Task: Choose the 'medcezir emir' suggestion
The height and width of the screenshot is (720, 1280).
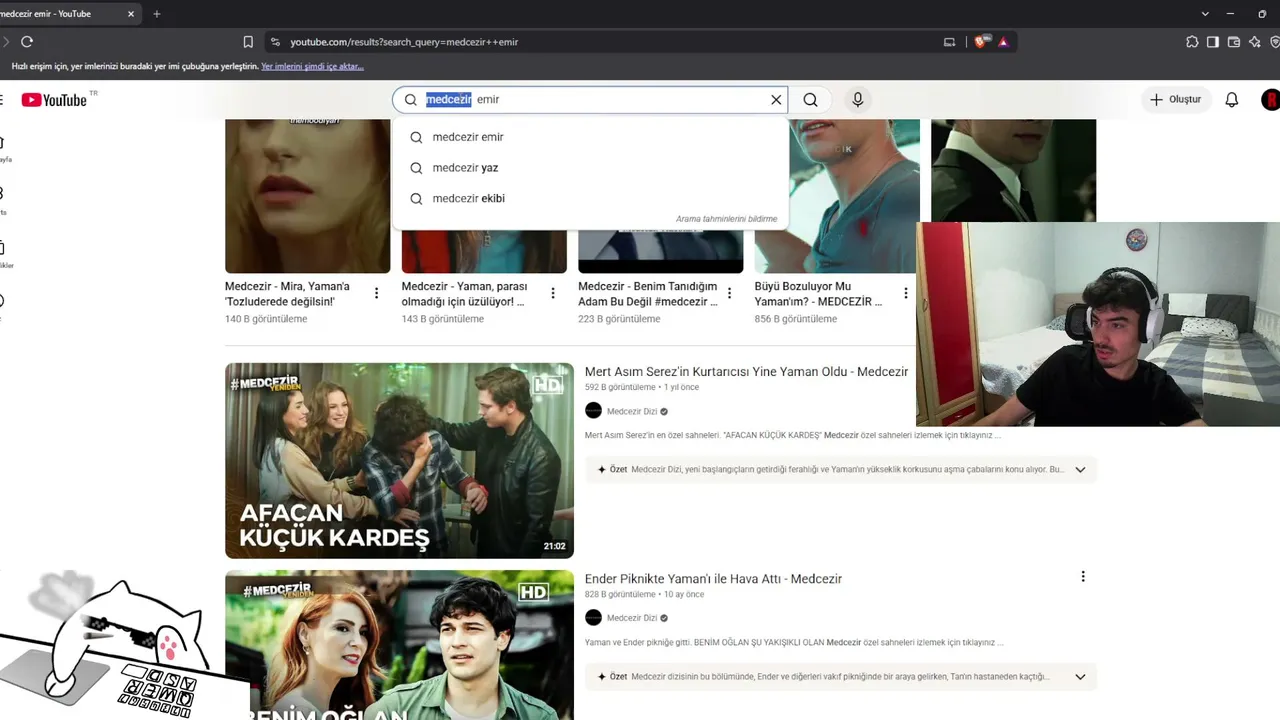Action: pyautogui.click(x=590, y=137)
